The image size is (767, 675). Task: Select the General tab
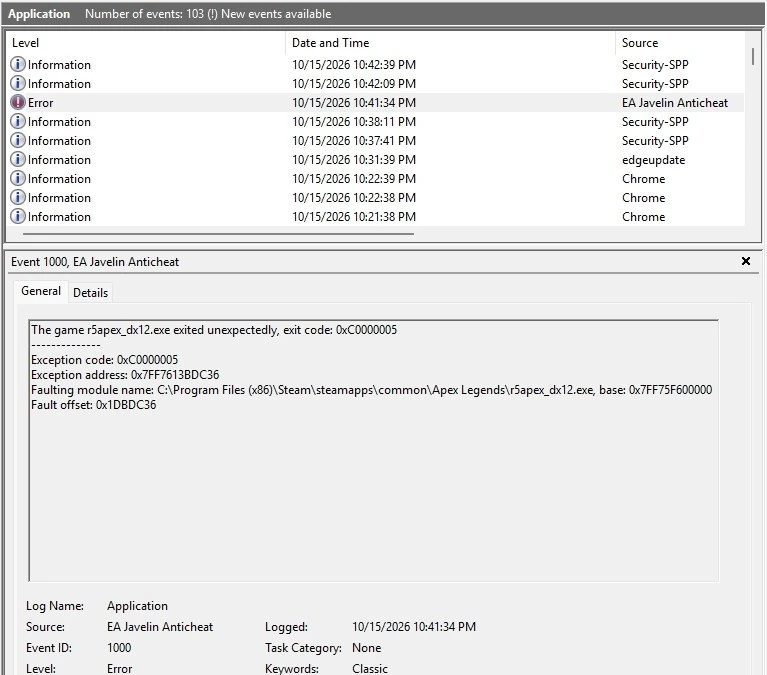pyautogui.click(x=41, y=291)
